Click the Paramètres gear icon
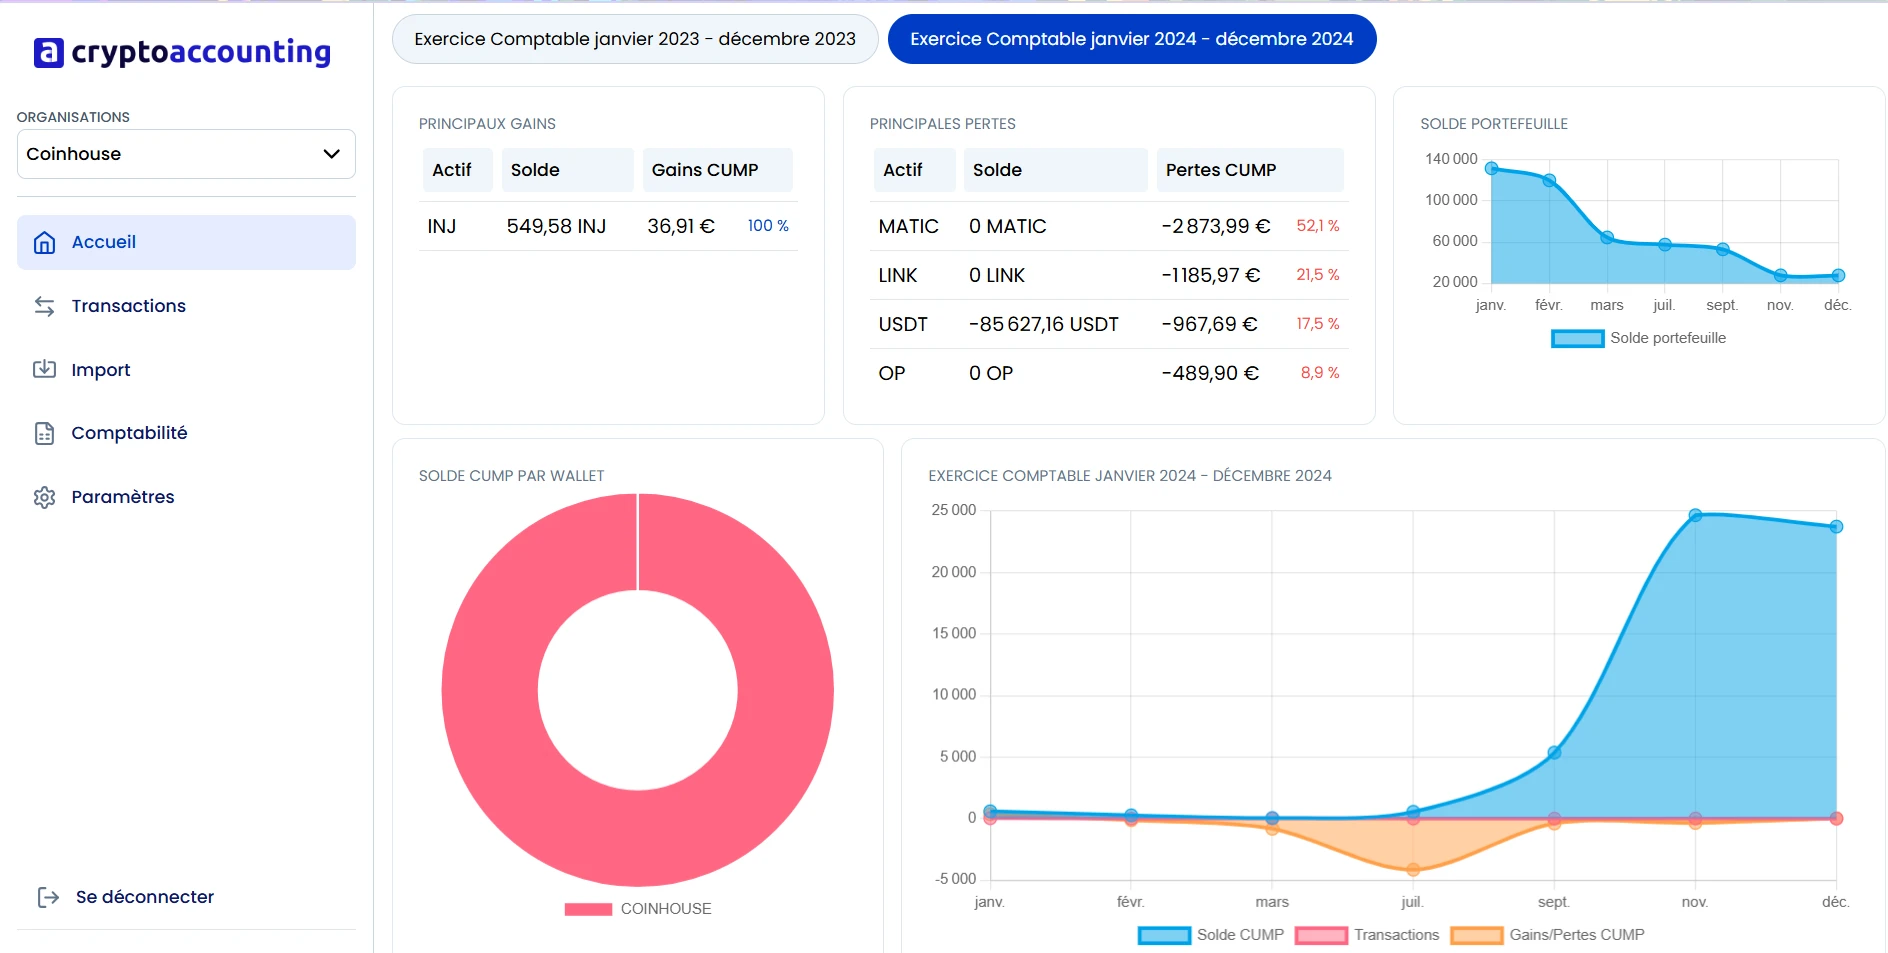Viewport: 1888px width, 953px height. point(44,496)
